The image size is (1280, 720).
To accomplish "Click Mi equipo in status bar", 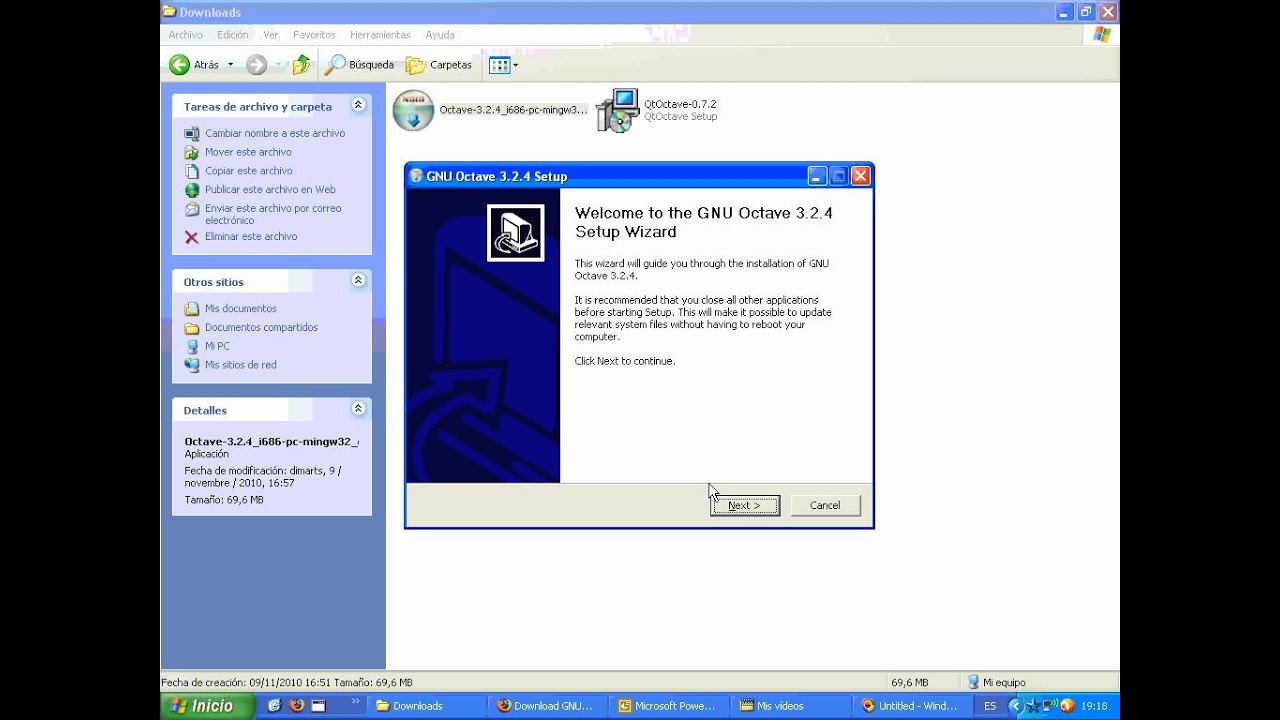I will (x=996, y=682).
